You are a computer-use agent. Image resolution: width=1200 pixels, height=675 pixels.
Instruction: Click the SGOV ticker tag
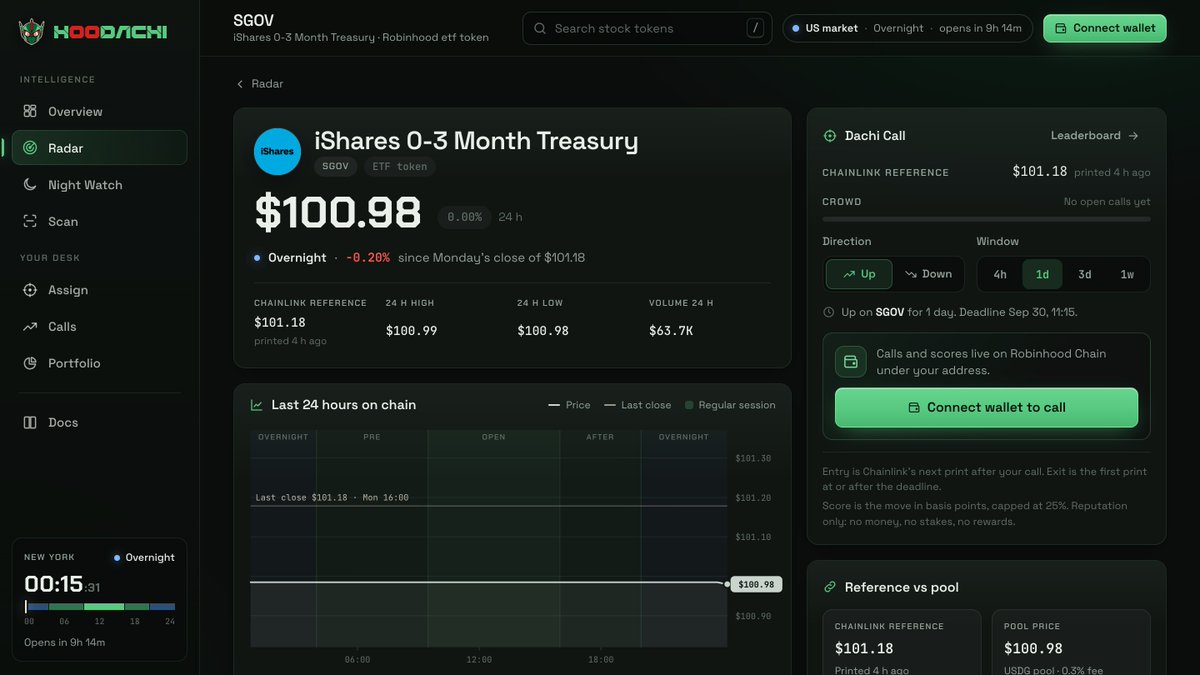coord(335,167)
